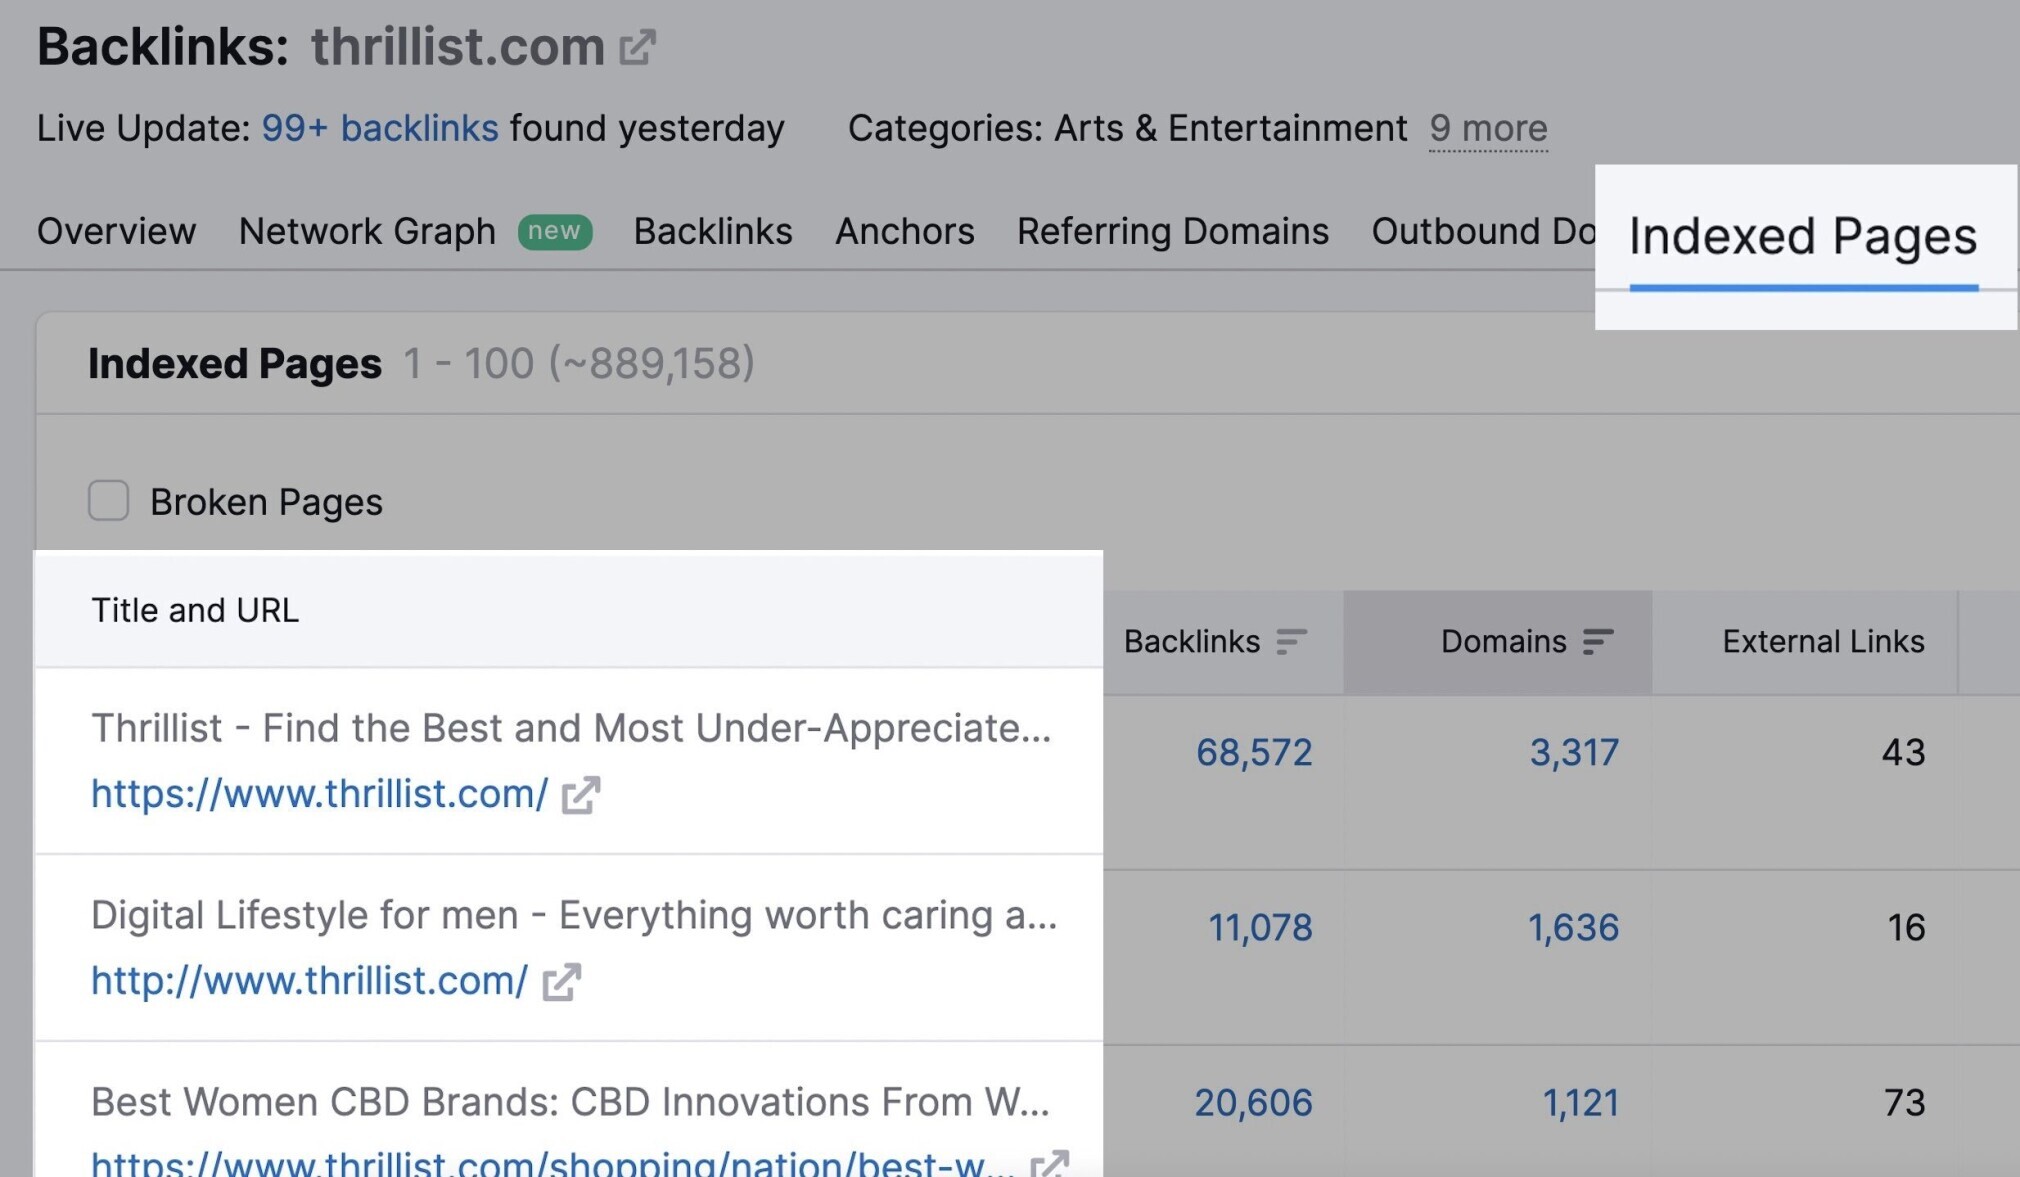
Task: Click the 99+ backlinks live update link
Action: (x=380, y=128)
